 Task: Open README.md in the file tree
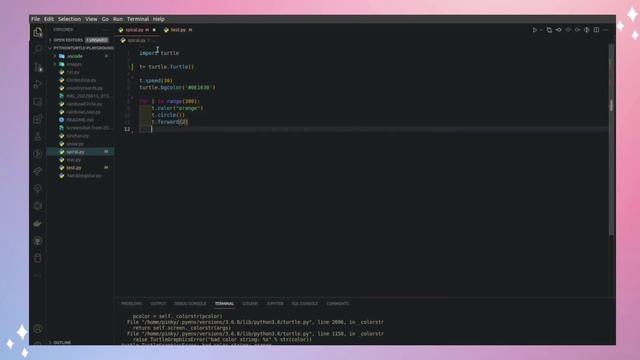(80, 120)
